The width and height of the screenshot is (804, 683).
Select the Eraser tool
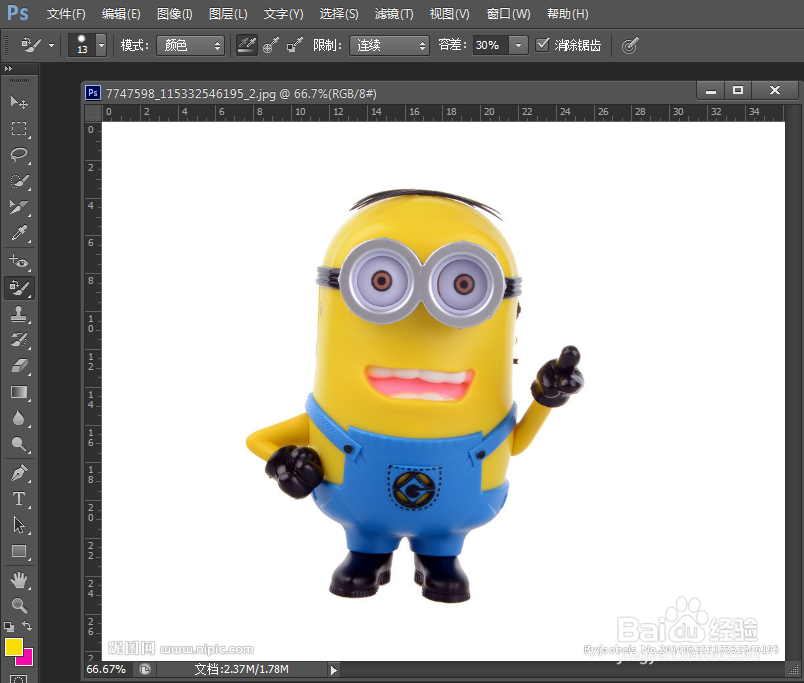point(19,366)
